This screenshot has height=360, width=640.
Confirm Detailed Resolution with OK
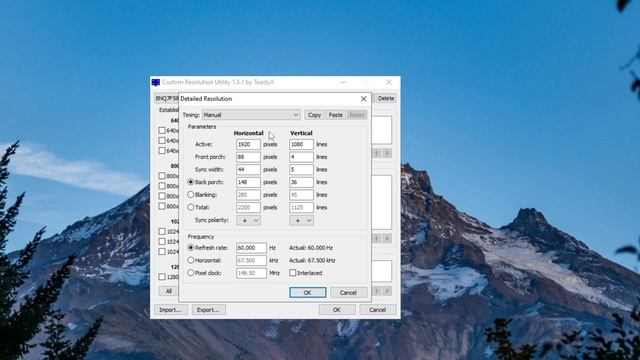click(x=308, y=293)
